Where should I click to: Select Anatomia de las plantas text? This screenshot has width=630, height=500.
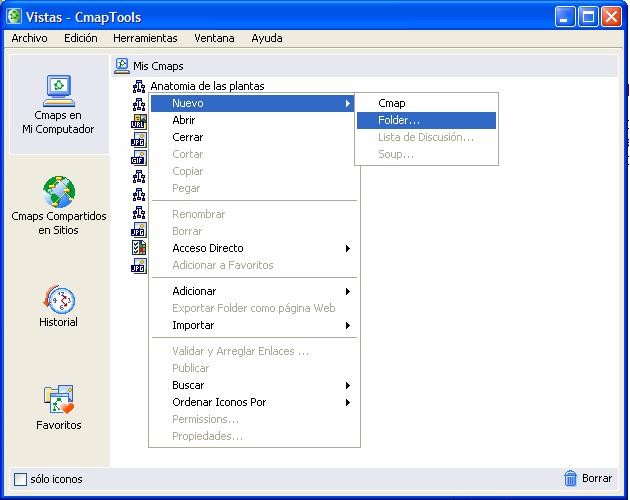207,86
